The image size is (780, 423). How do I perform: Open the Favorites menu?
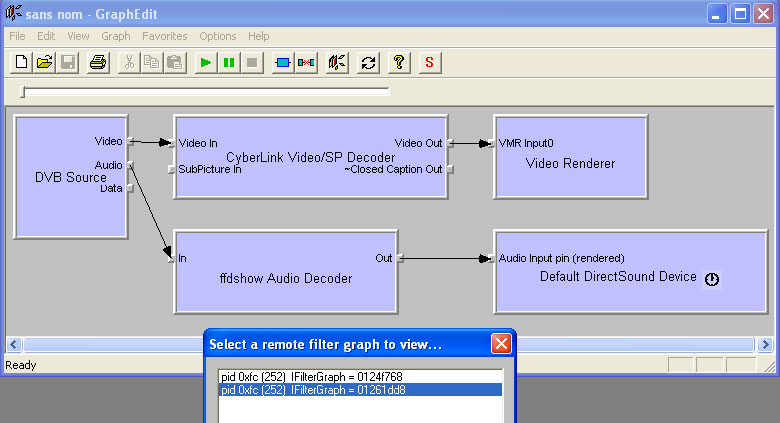(165, 36)
